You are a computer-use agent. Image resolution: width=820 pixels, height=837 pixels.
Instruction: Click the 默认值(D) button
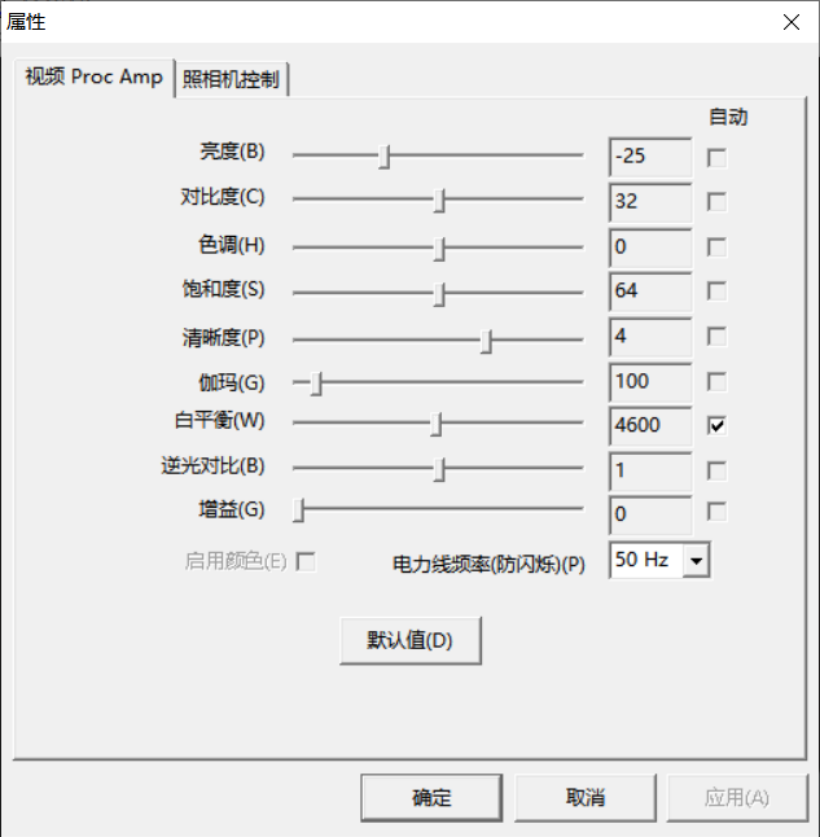point(410,640)
